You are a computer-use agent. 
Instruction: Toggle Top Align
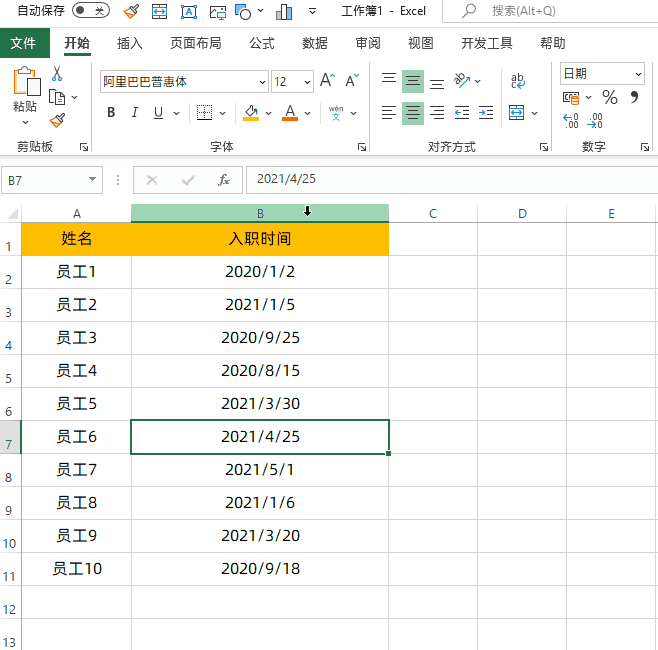[x=389, y=79]
